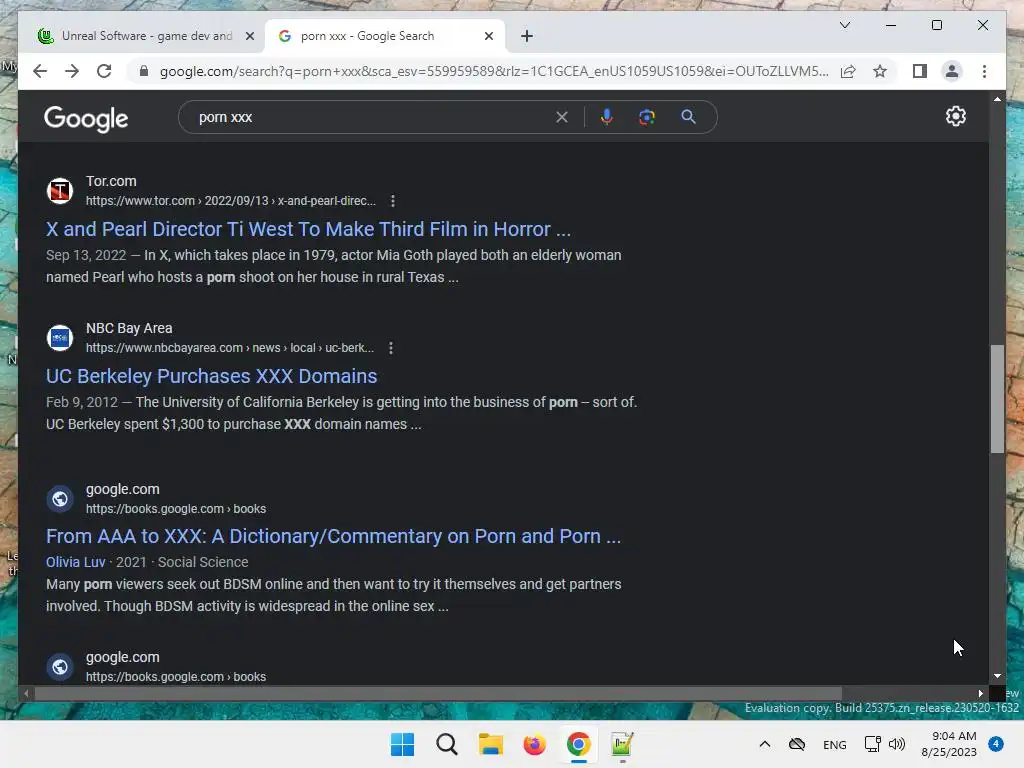
Task: Click the scroll left arrow
Action: 26,693
